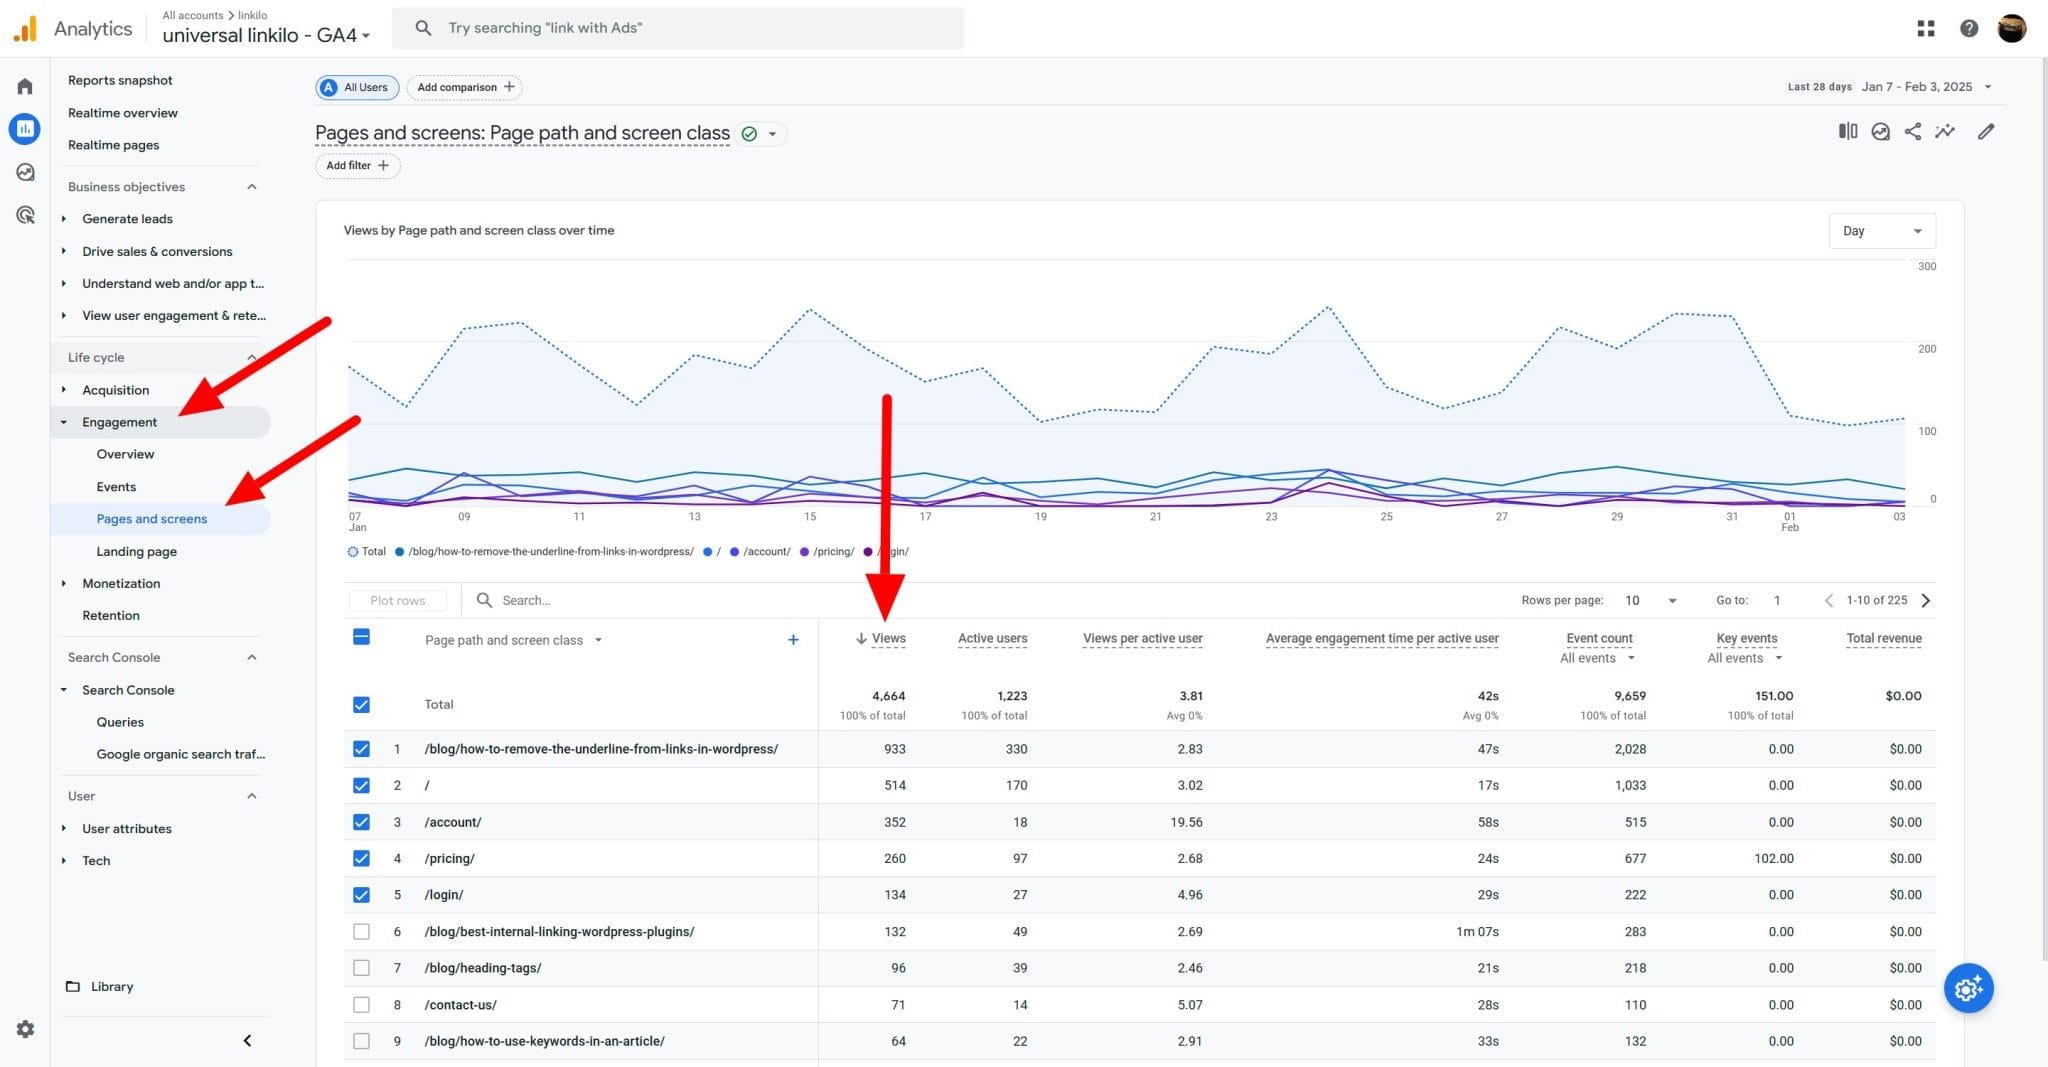Image resolution: width=2048 pixels, height=1067 pixels.
Task: Uncheck the Total row checkbox
Action: tap(361, 704)
